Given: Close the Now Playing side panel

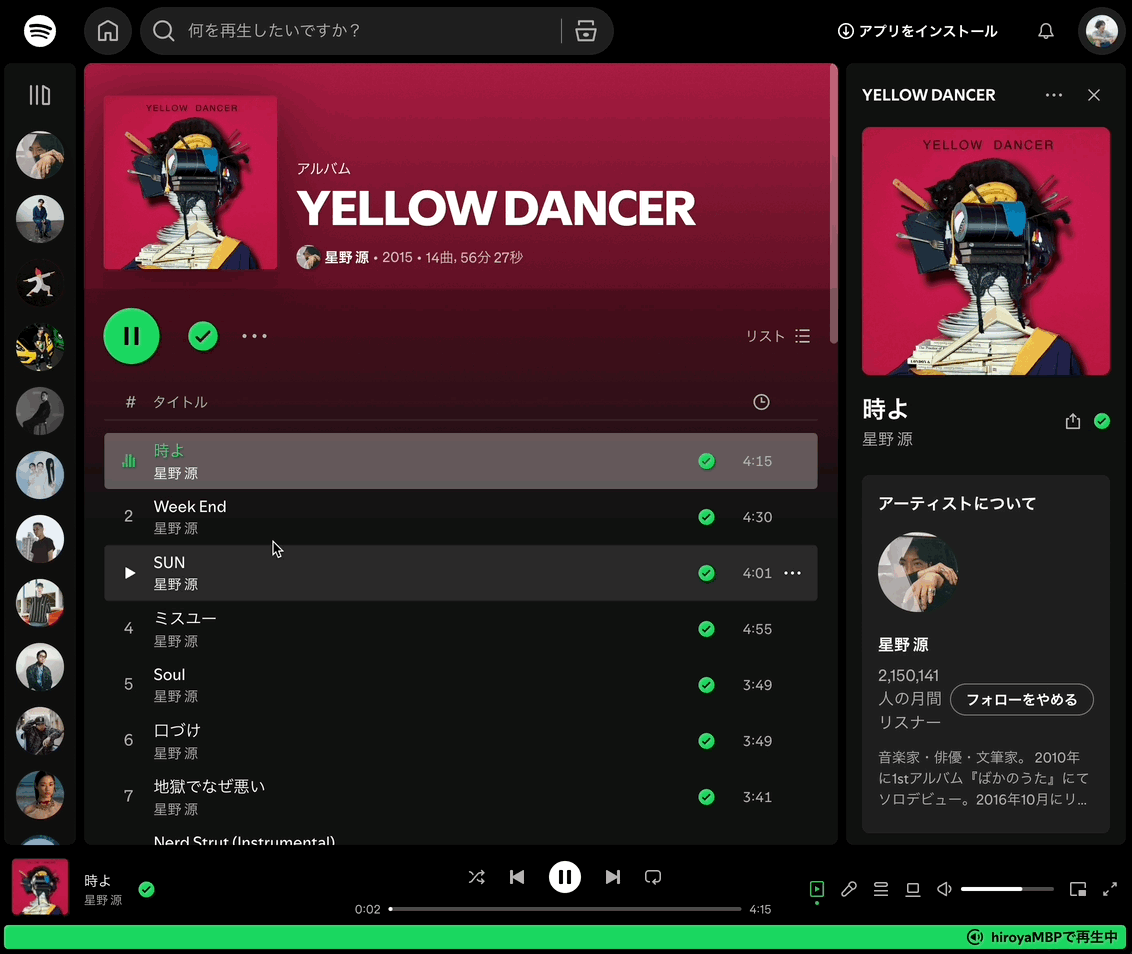Looking at the screenshot, I should [1094, 95].
